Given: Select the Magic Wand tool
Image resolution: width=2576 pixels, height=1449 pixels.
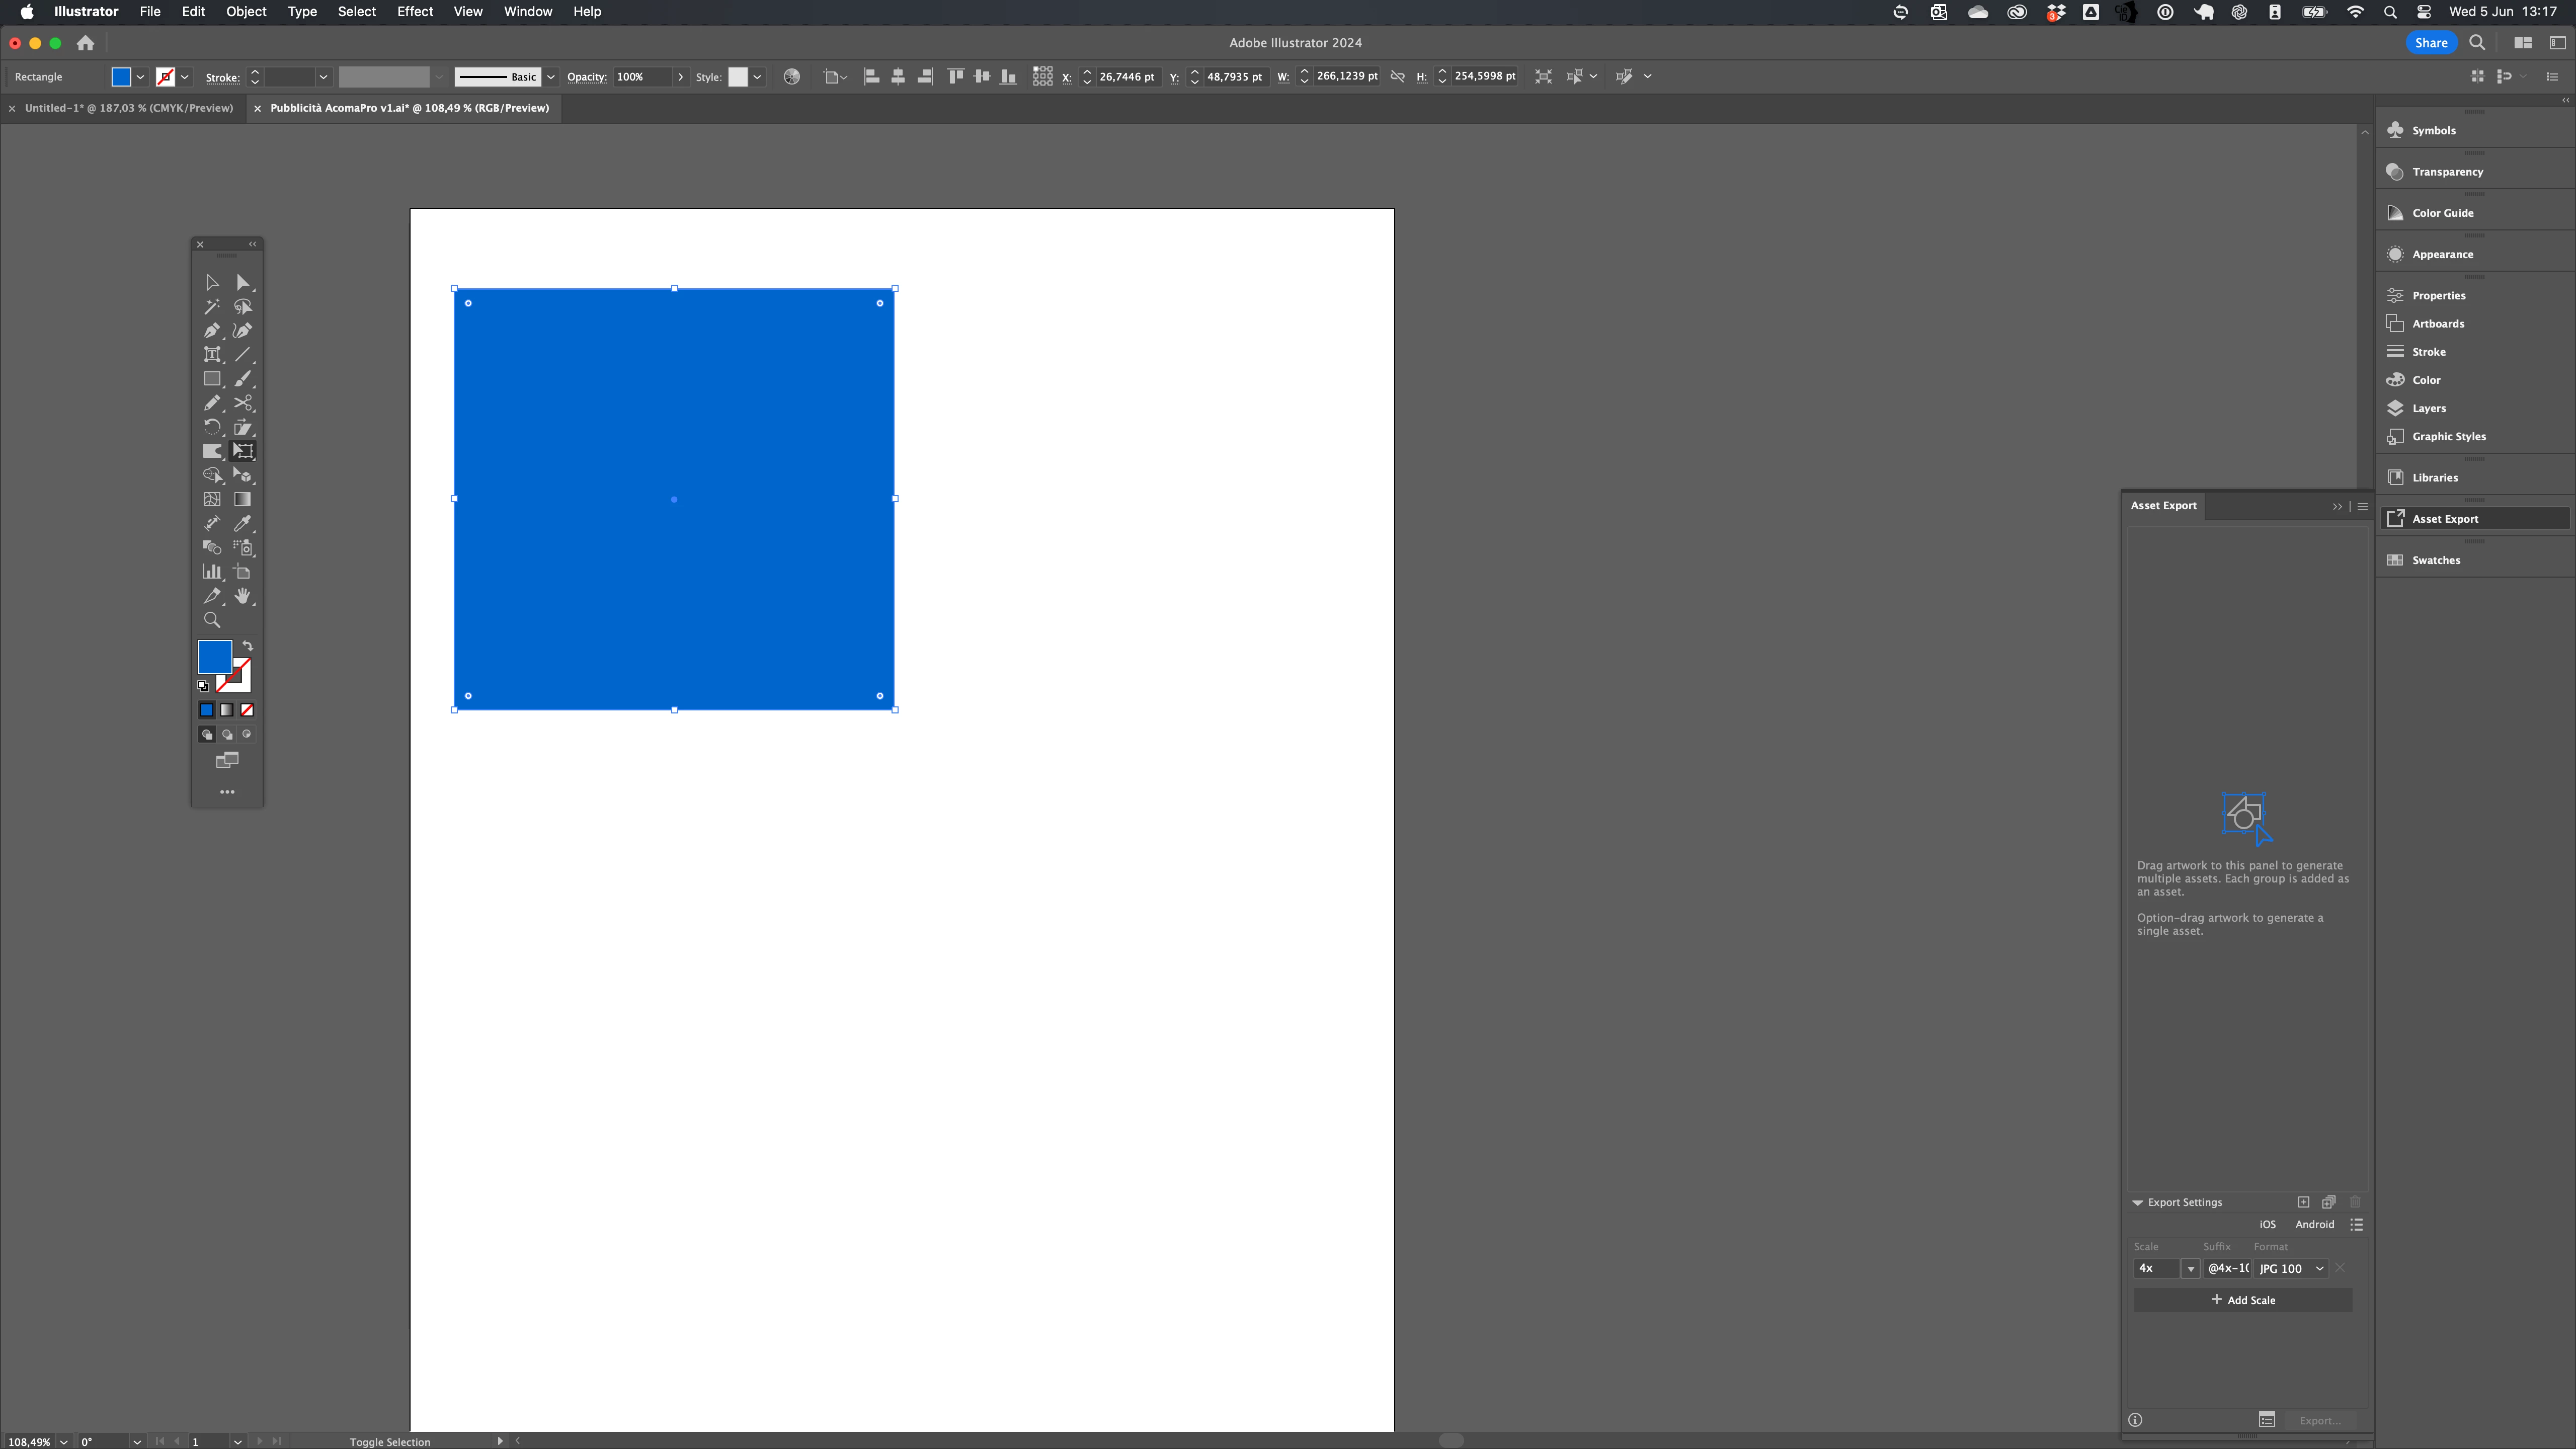Looking at the screenshot, I should [x=212, y=307].
